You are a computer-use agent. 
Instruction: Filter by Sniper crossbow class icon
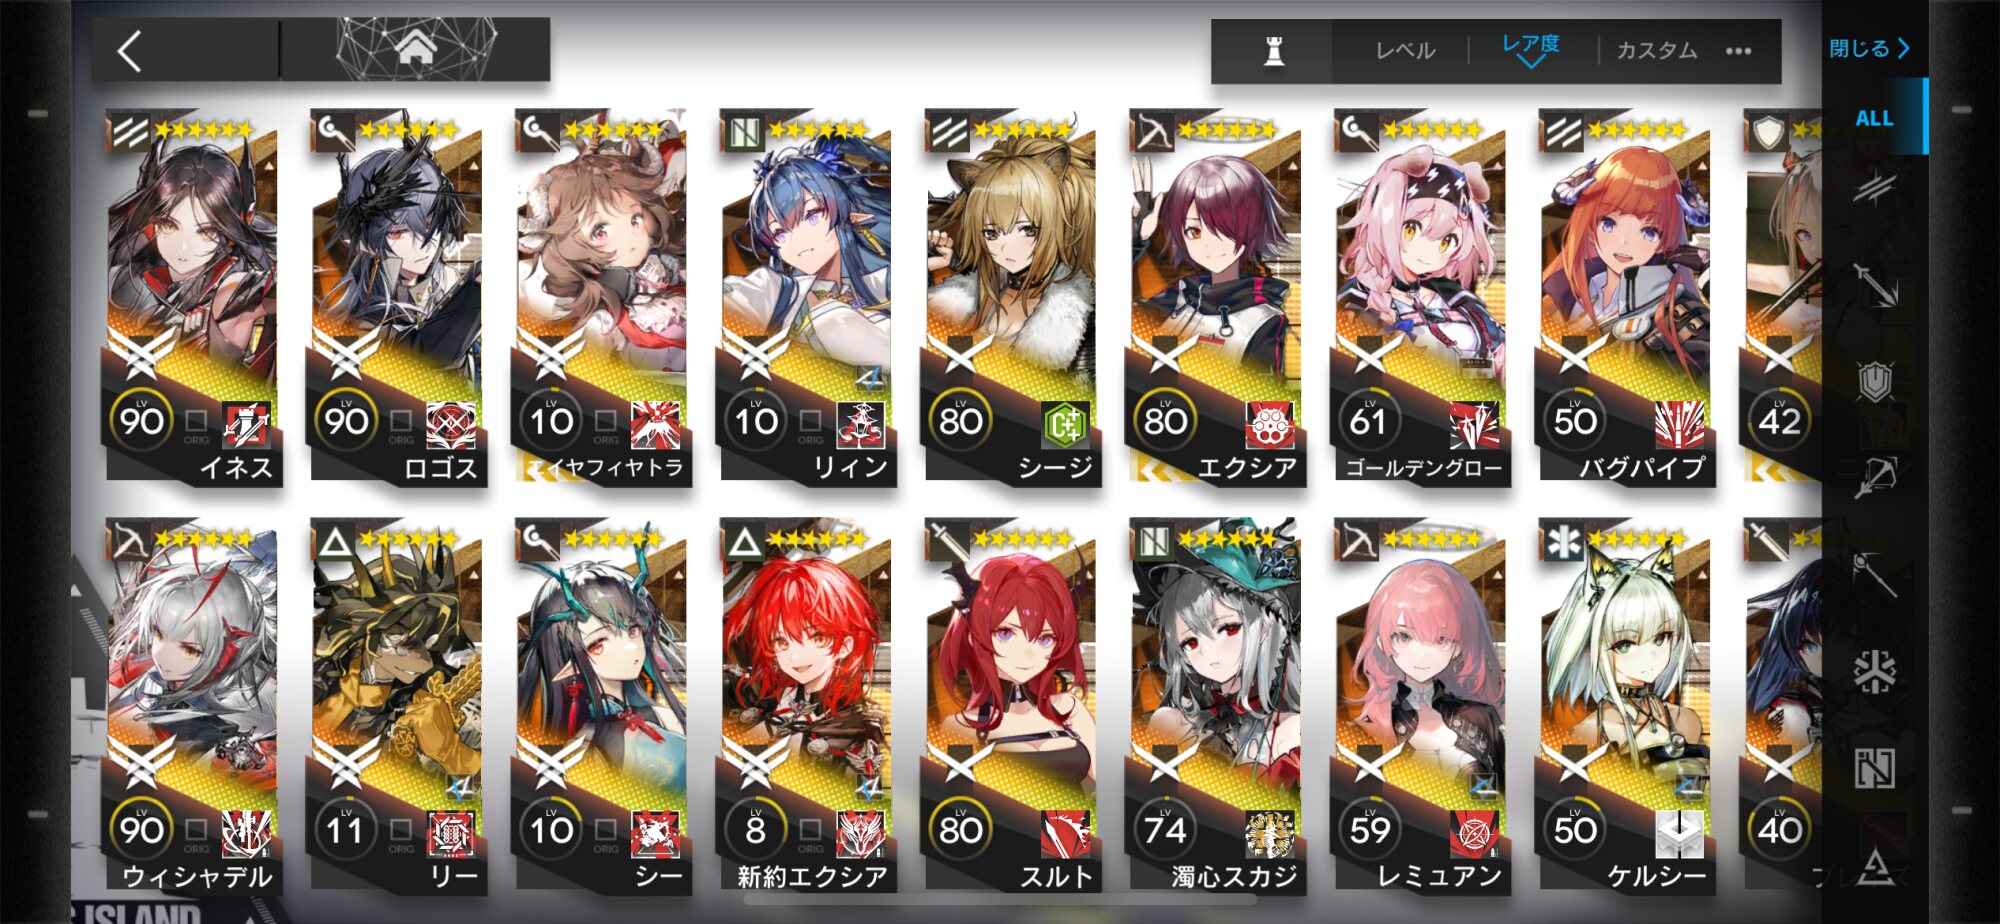pyautogui.click(x=1875, y=477)
